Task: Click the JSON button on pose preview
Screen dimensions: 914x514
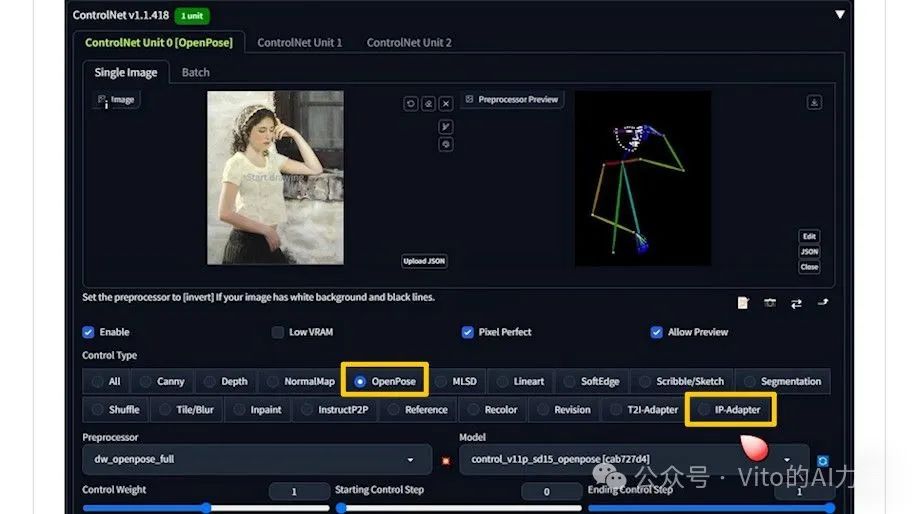Action: click(x=809, y=252)
